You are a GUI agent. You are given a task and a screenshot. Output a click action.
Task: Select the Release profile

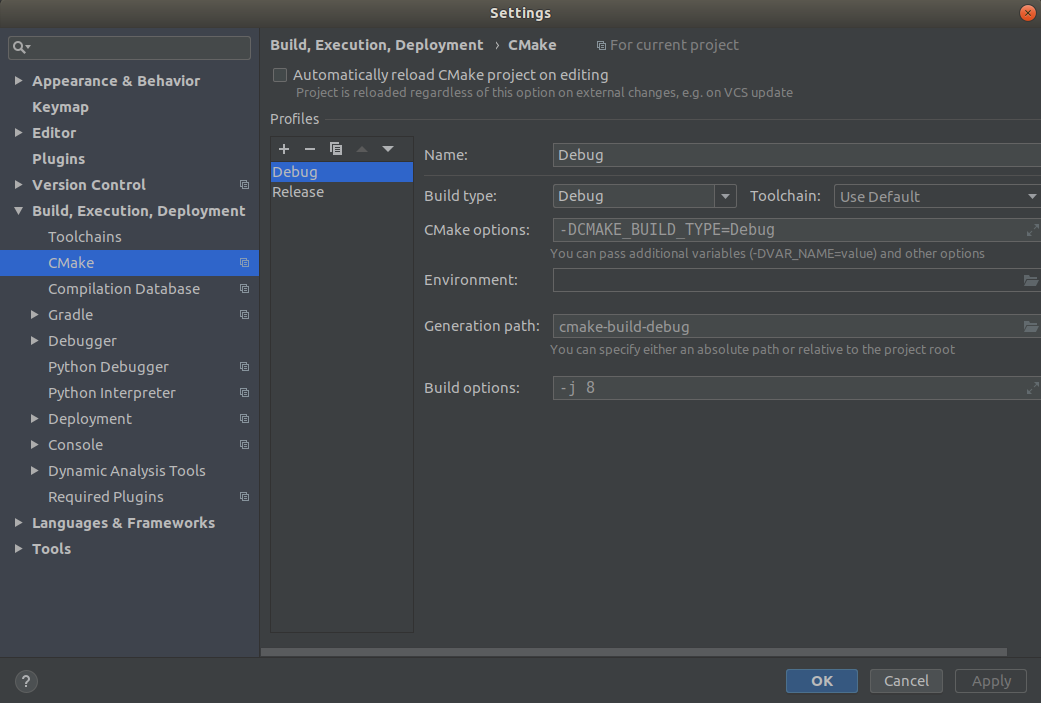297,191
